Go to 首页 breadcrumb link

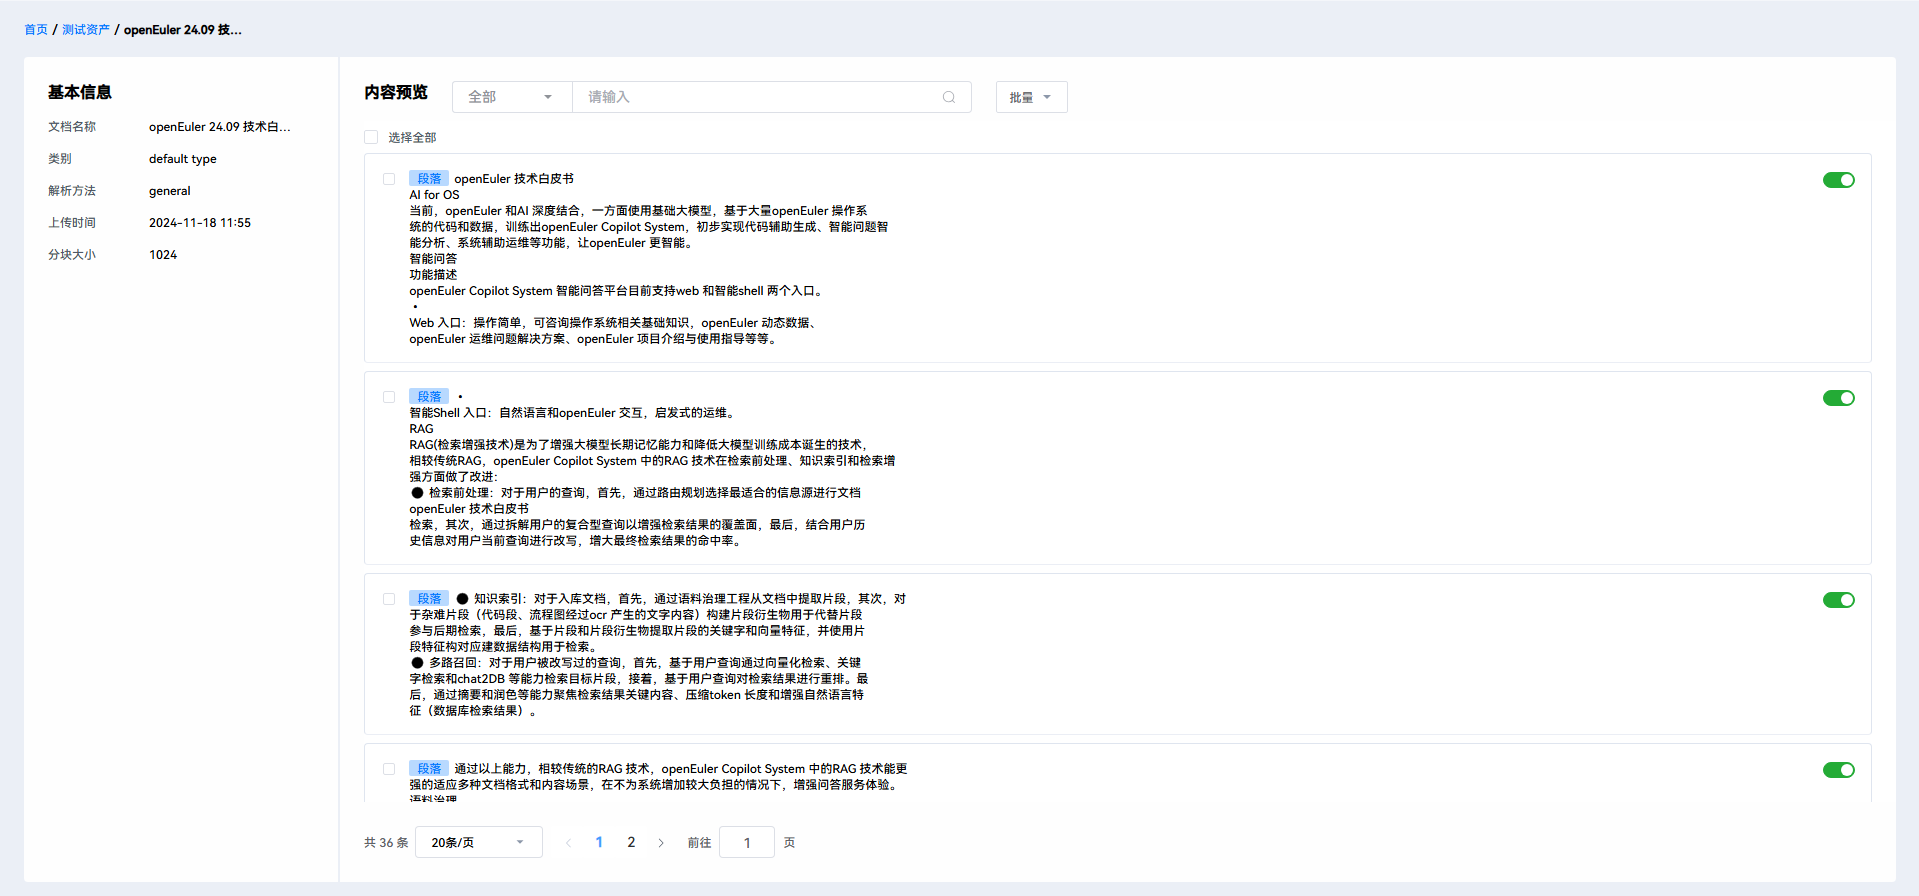tap(36, 30)
